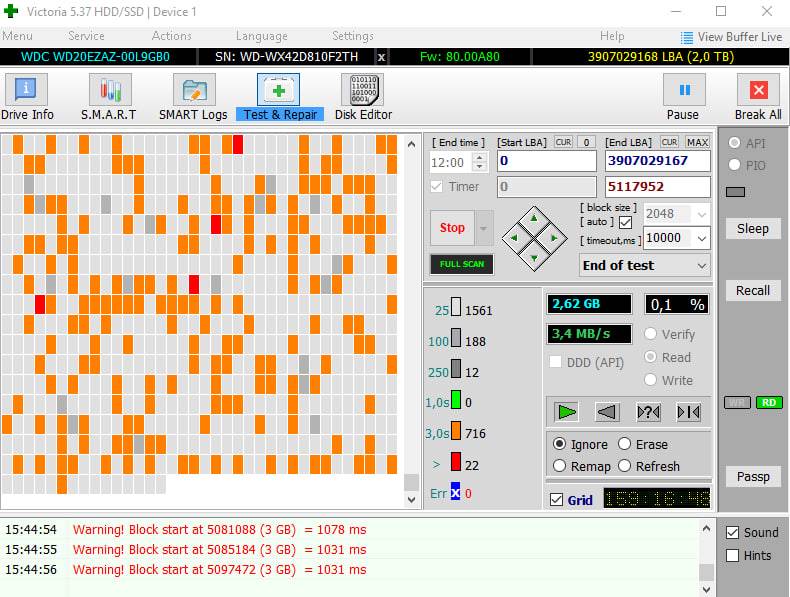Screen dimensions: 790x597
Task: Open the Service menu
Action: point(86,36)
